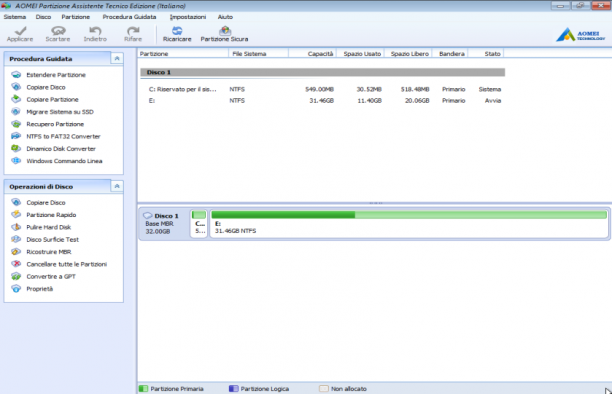Click the 20.06GB free space value

(x=417, y=100)
